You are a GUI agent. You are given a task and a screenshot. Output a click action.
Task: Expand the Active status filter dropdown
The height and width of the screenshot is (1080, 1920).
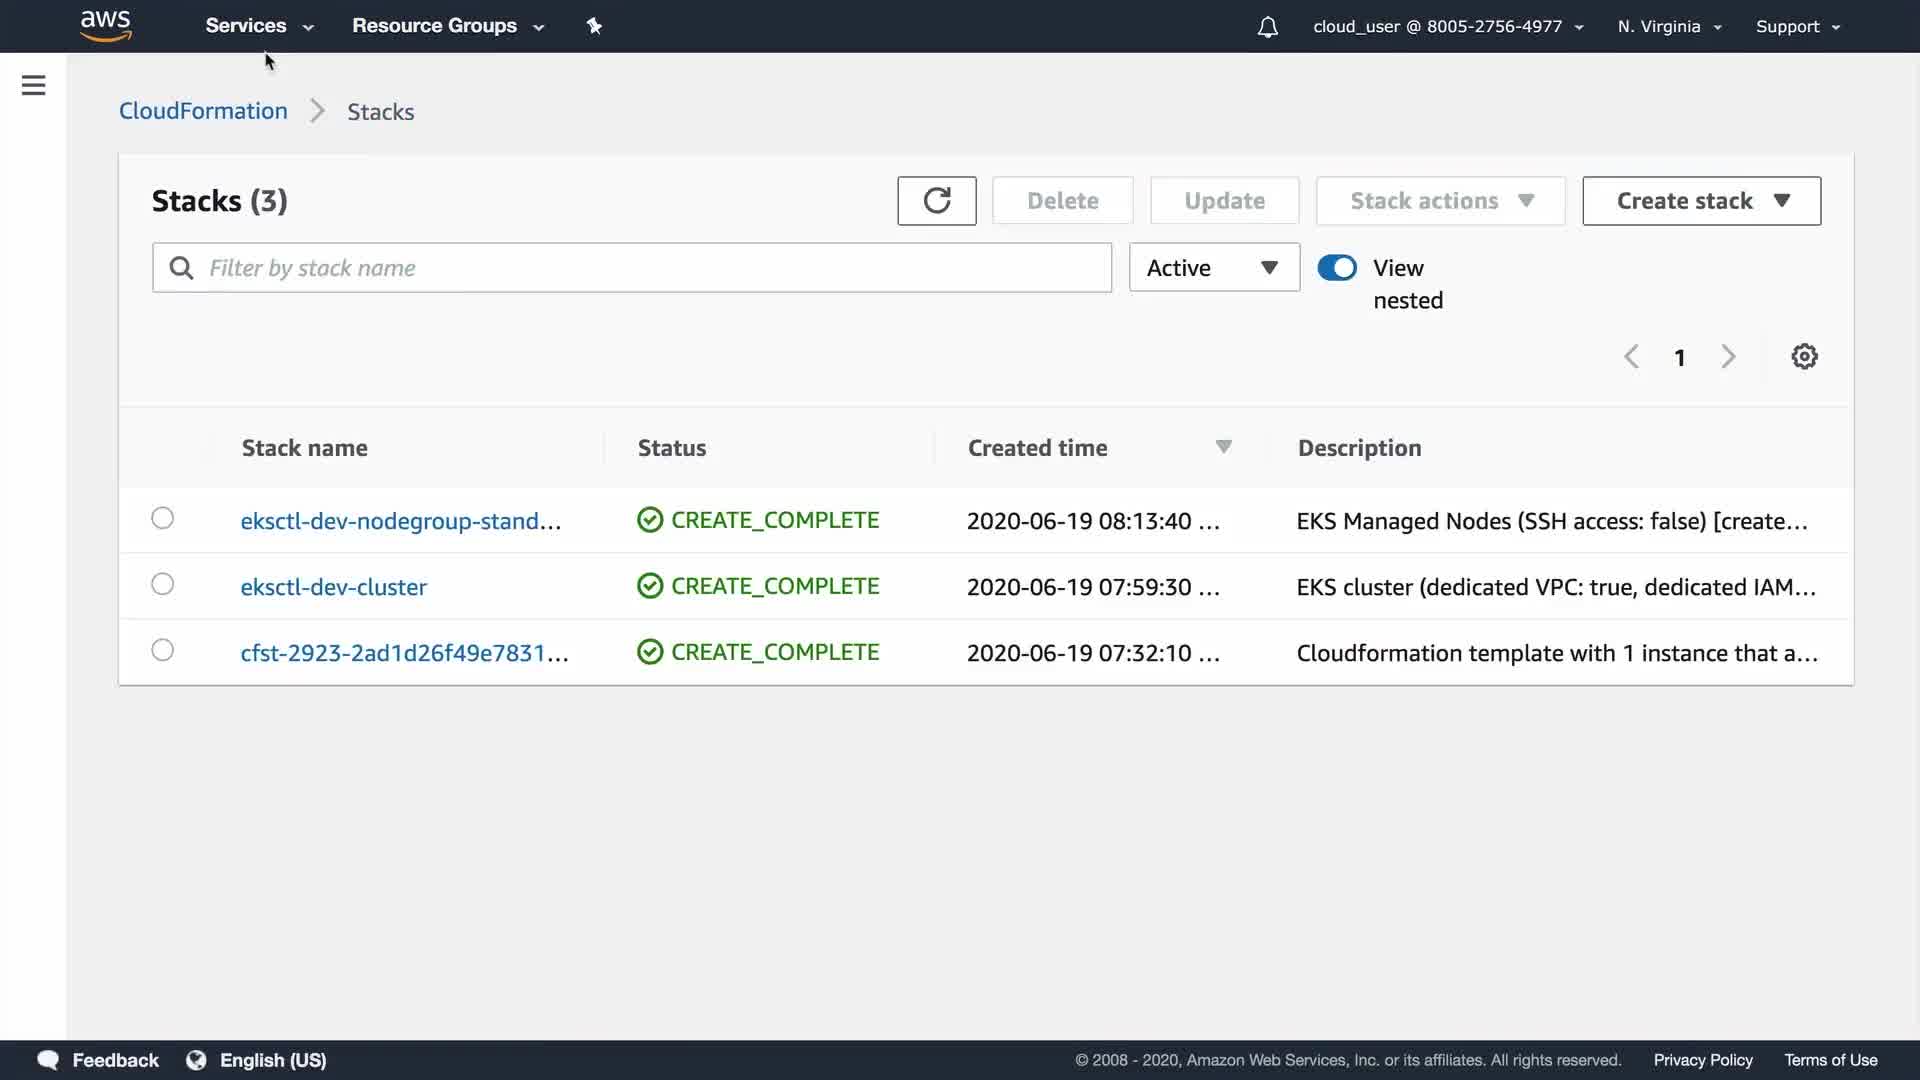(x=1213, y=268)
